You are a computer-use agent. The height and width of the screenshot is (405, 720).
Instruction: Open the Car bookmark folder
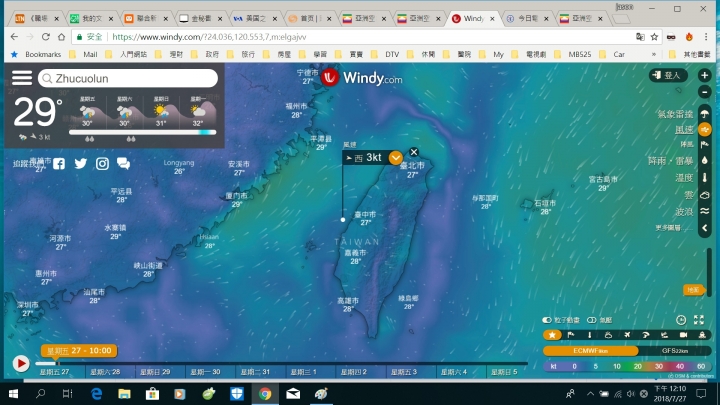(x=612, y=54)
